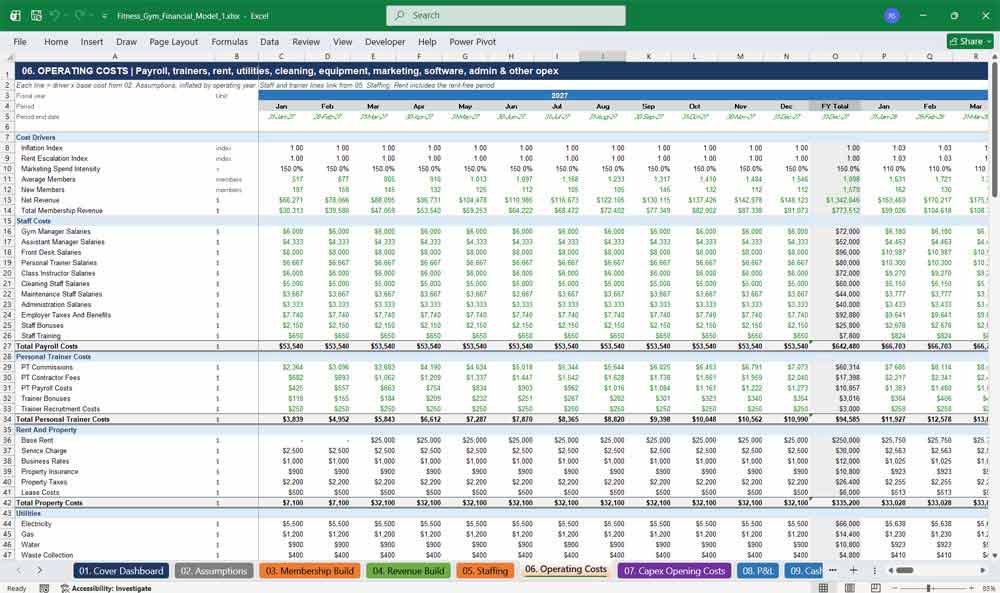Screen dimensions: 1000x593
Task: Open the File menu
Action: 20,41
